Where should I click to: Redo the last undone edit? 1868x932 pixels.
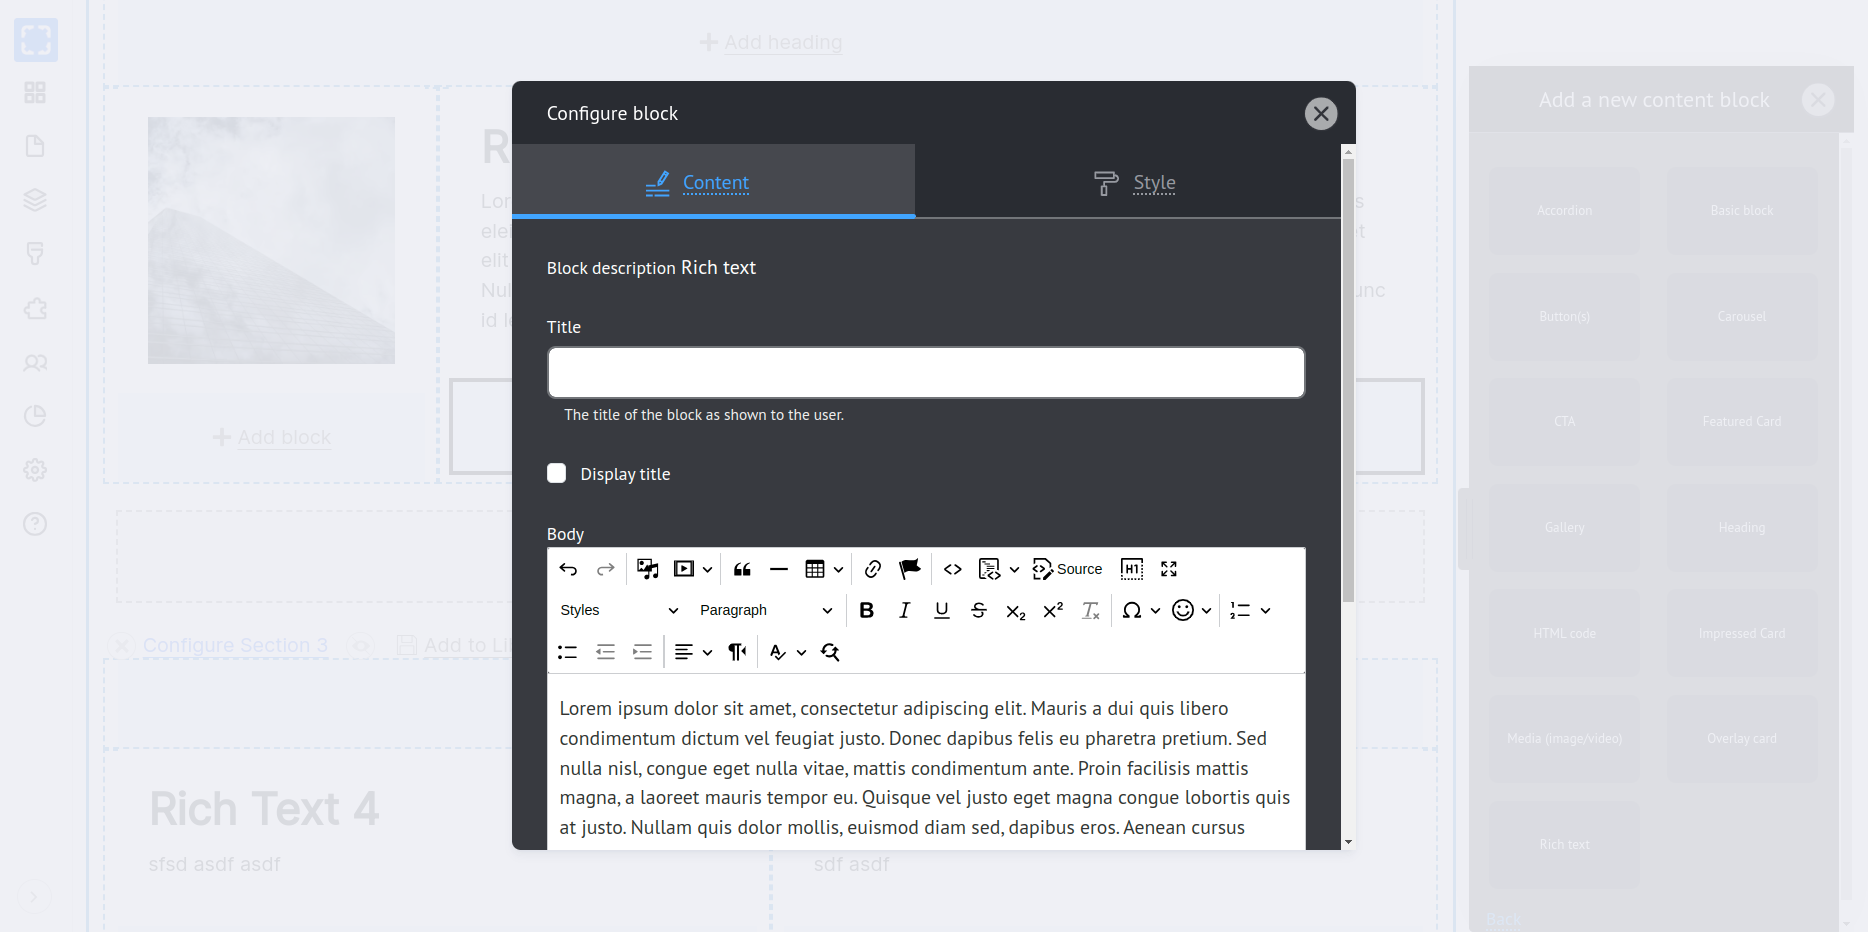click(x=605, y=569)
